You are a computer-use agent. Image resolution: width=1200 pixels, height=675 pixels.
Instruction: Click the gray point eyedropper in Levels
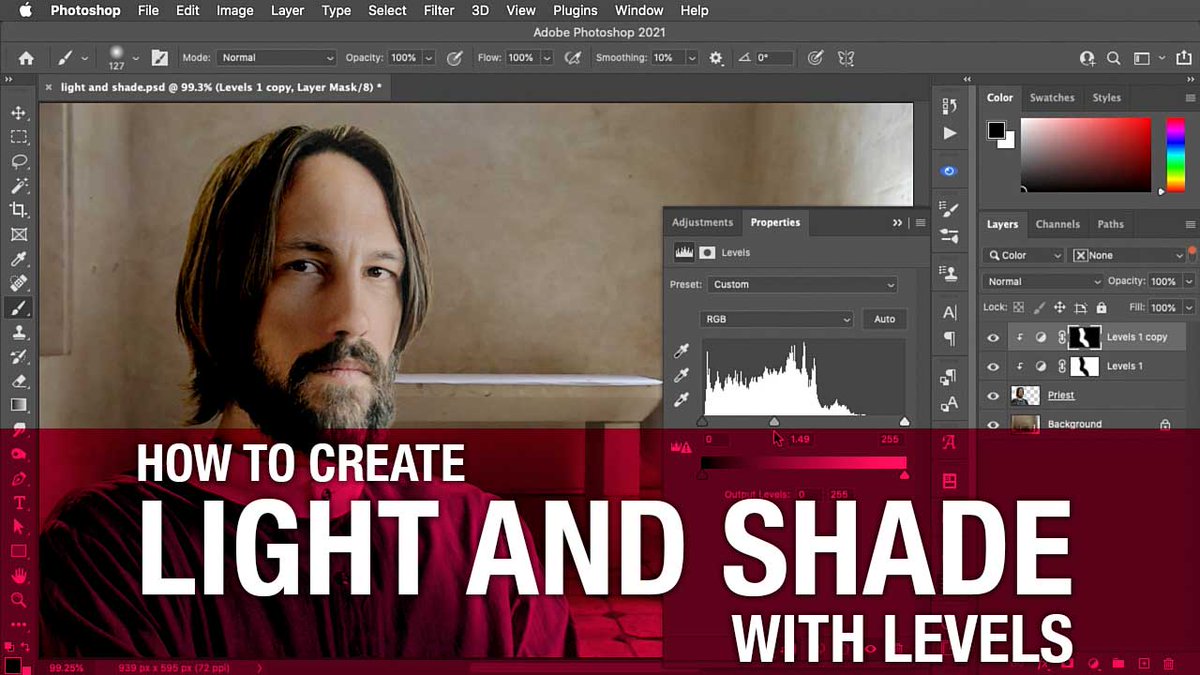point(681,375)
